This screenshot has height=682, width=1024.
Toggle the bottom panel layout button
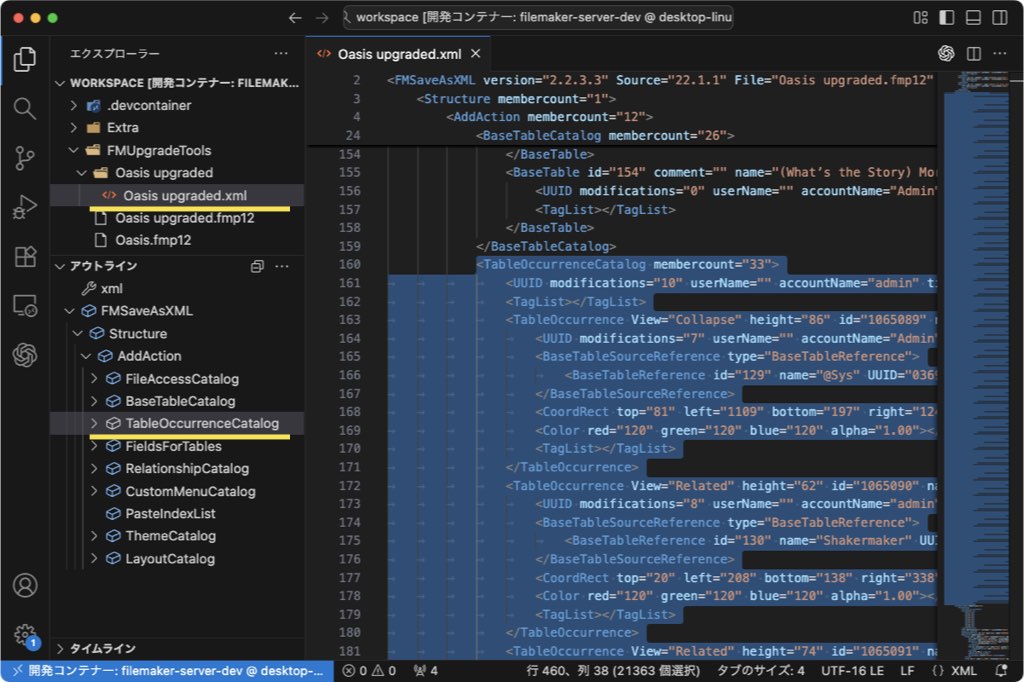(x=973, y=18)
